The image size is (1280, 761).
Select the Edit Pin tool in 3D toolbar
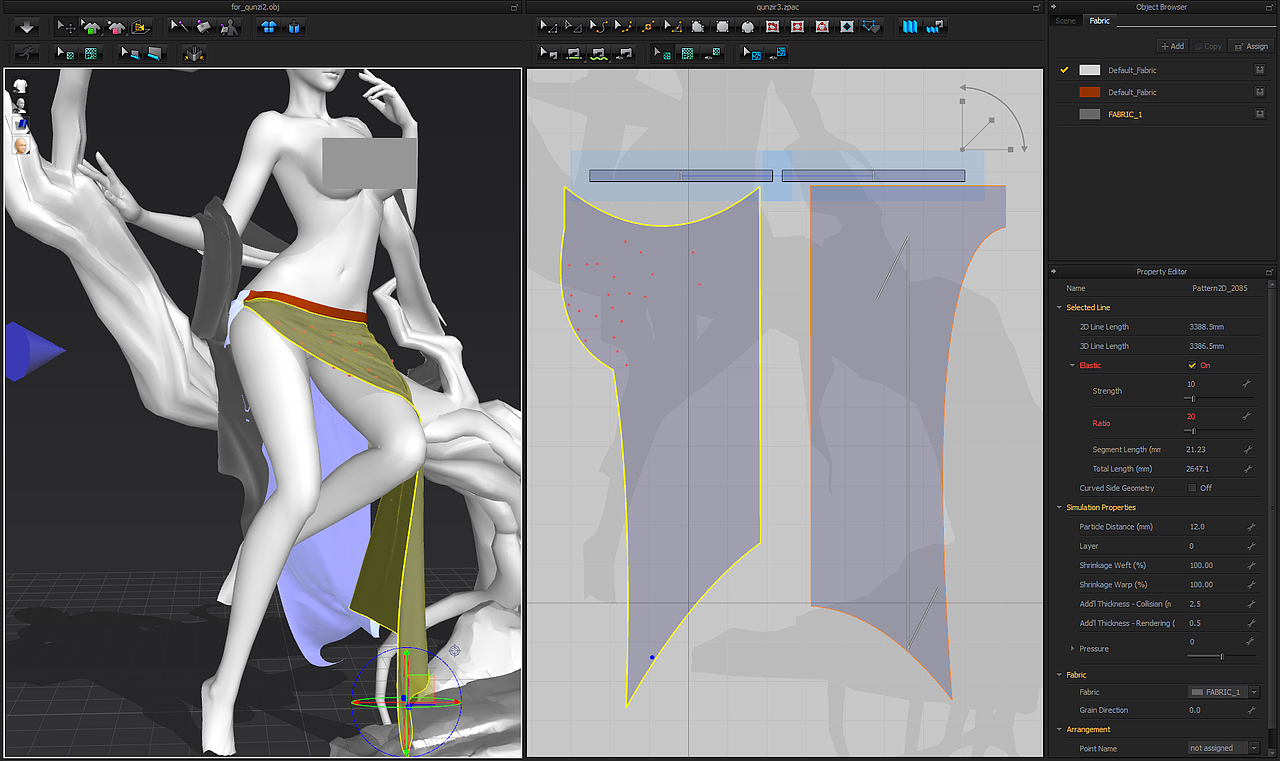click(x=179, y=27)
